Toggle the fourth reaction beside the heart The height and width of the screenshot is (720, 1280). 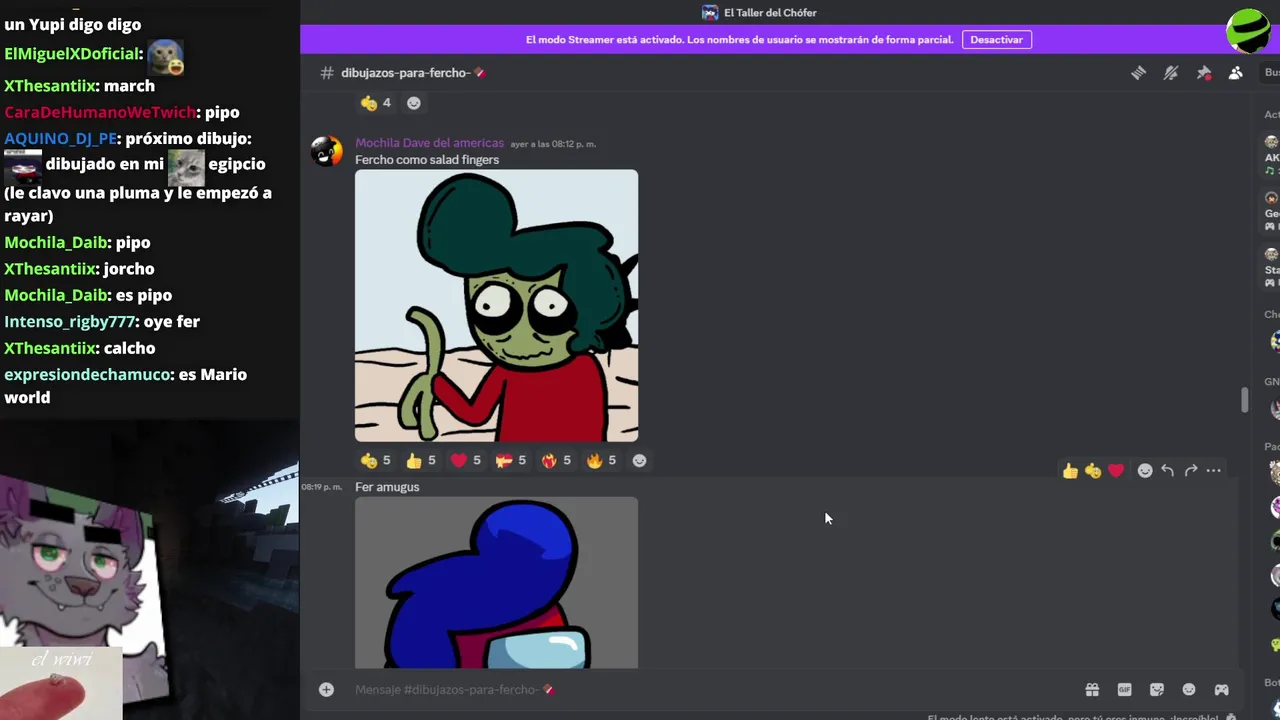[x=511, y=461]
